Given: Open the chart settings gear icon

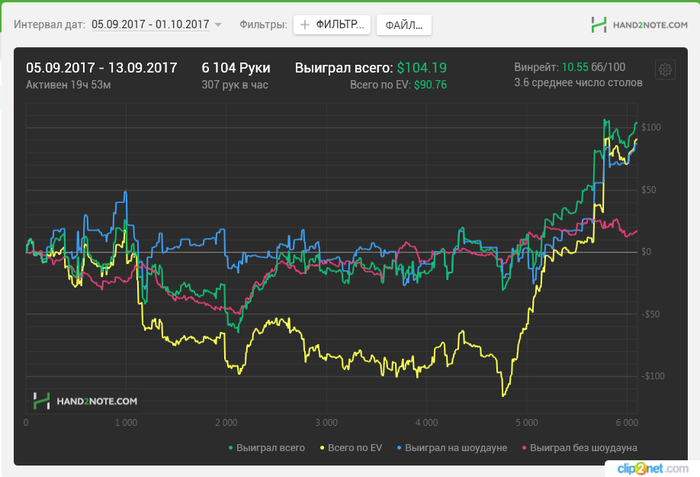Looking at the screenshot, I should point(665,70).
